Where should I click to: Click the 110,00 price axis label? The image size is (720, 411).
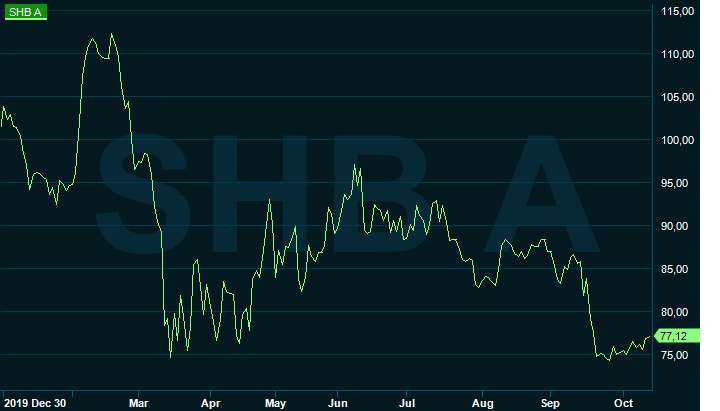click(x=677, y=54)
